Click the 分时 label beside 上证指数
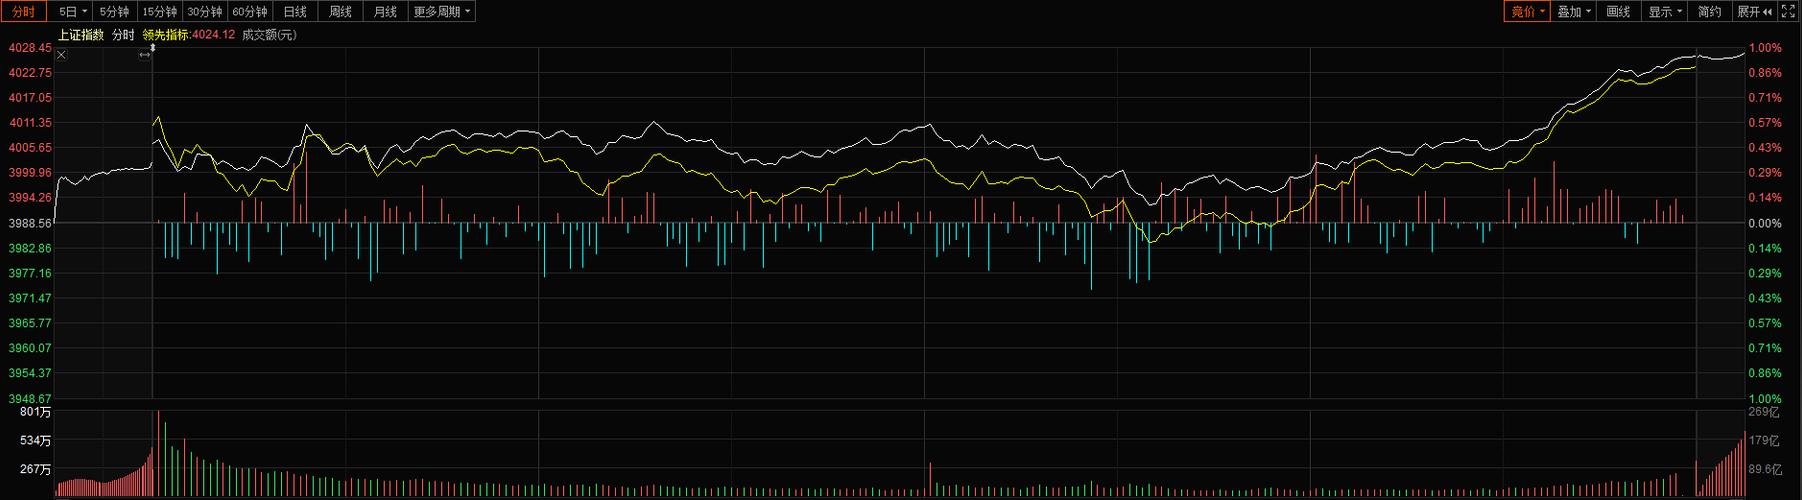Image resolution: width=1802 pixels, height=500 pixels. (123, 35)
